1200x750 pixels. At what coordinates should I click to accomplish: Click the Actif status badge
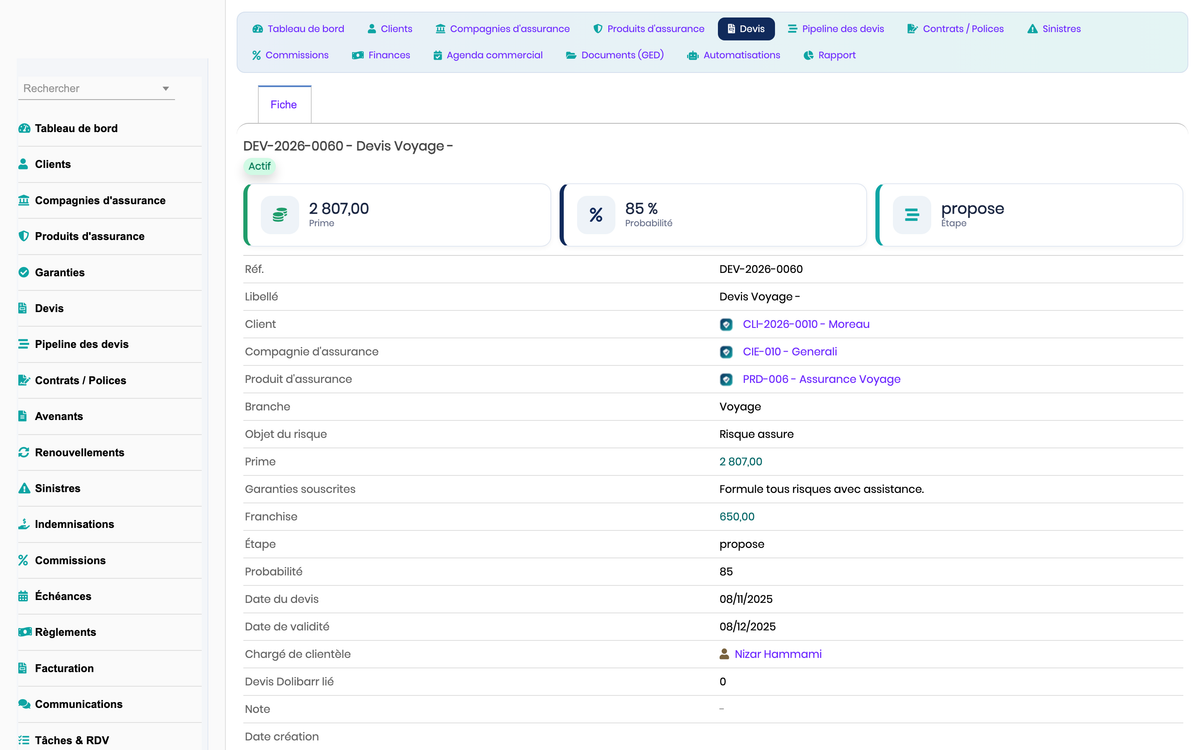point(260,167)
